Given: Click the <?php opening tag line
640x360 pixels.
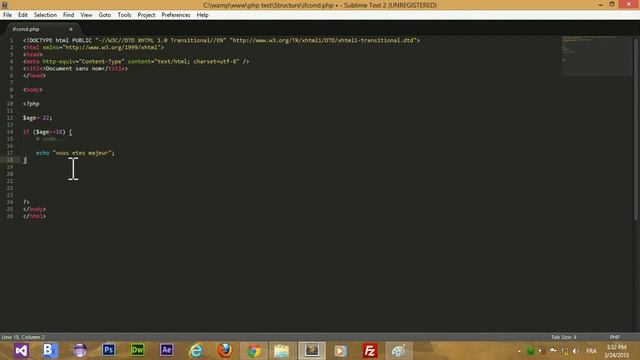Looking at the screenshot, I should click(31, 104).
